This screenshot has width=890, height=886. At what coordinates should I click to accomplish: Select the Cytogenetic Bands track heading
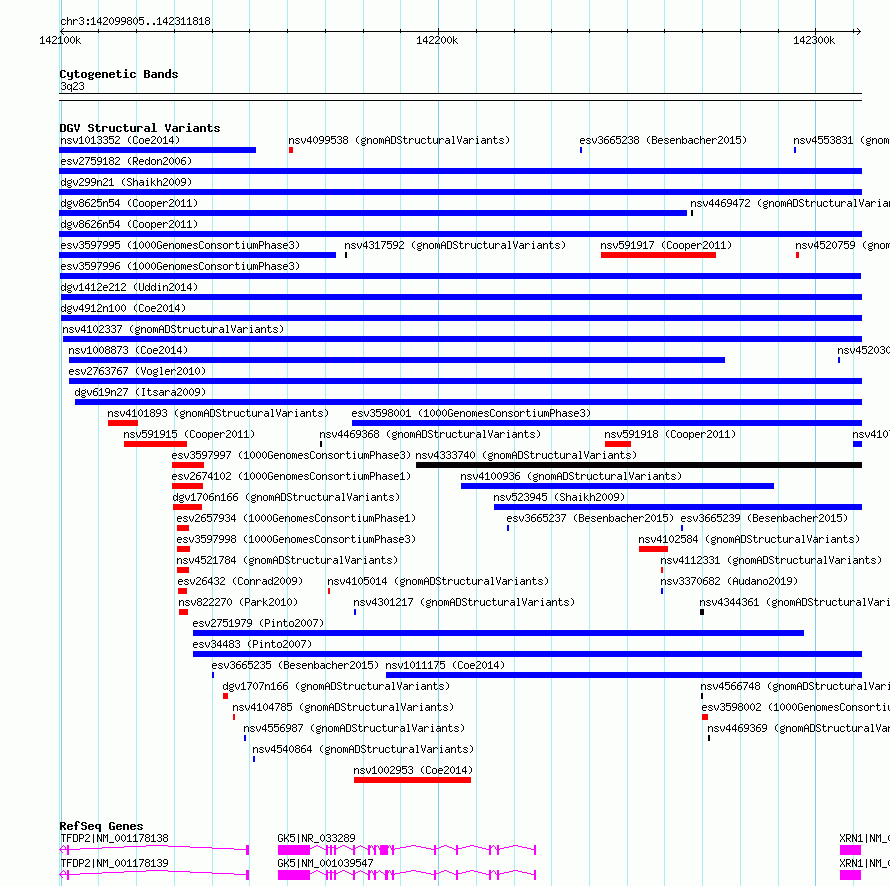click(x=119, y=74)
